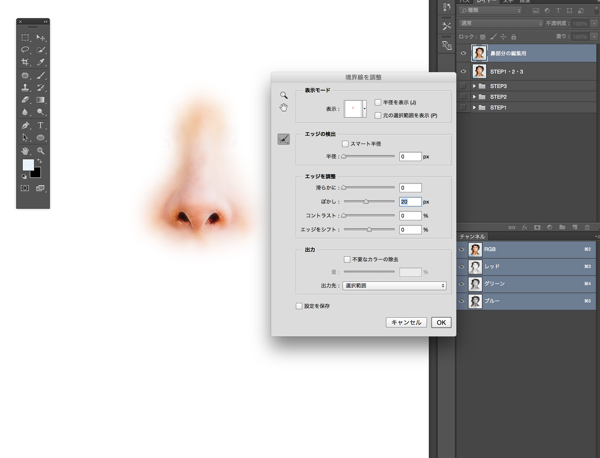Image resolution: width=600 pixels, height=458 pixels.
Task: Select the Brush tool in the toolbox
Action: pos(41,75)
